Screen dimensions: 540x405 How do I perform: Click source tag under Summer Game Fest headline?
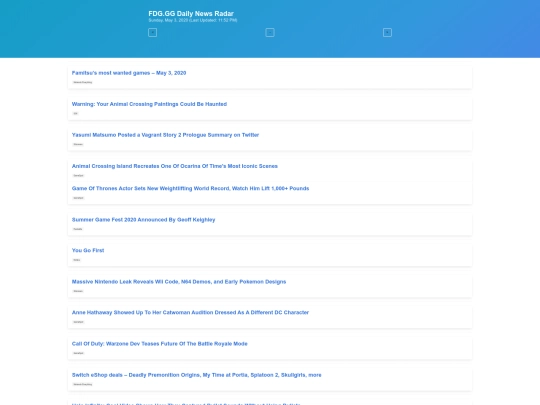click(78, 229)
